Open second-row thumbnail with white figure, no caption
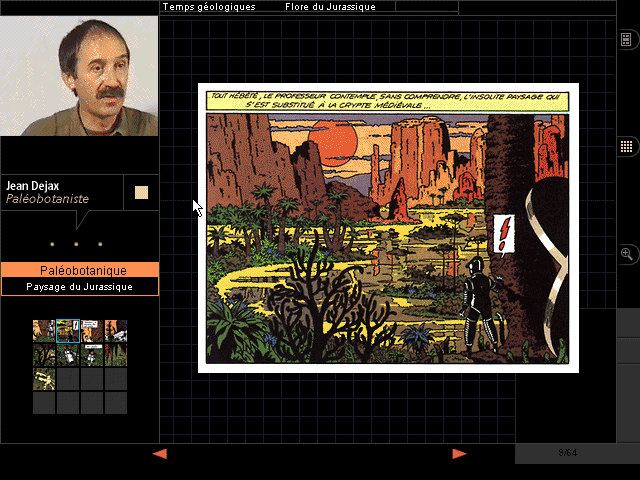The width and height of the screenshot is (640, 480). pyautogui.click(x=68, y=355)
